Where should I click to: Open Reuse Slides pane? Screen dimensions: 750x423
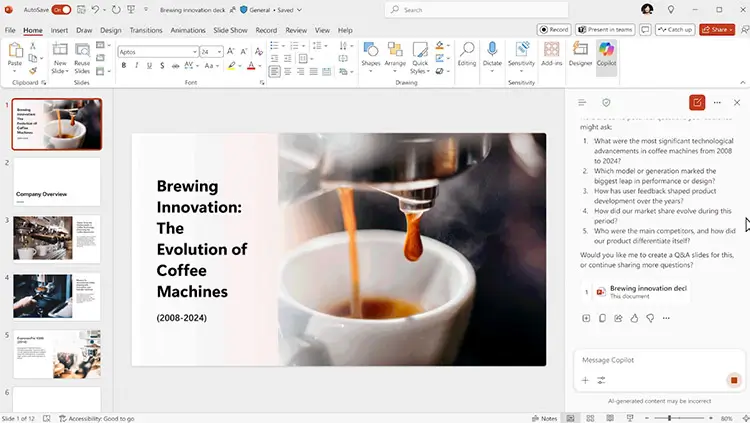[82, 57]
